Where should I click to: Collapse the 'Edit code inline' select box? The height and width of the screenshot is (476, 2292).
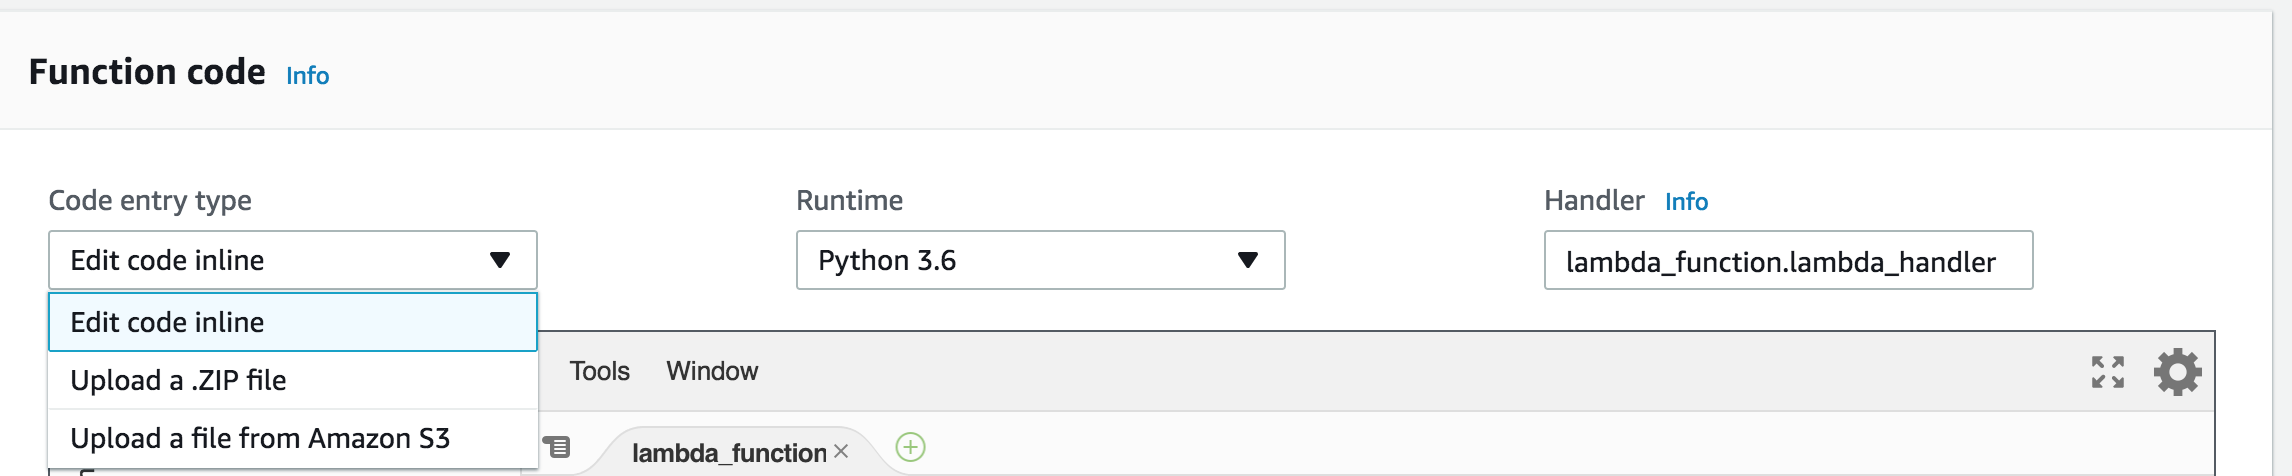tap(293, 260)
